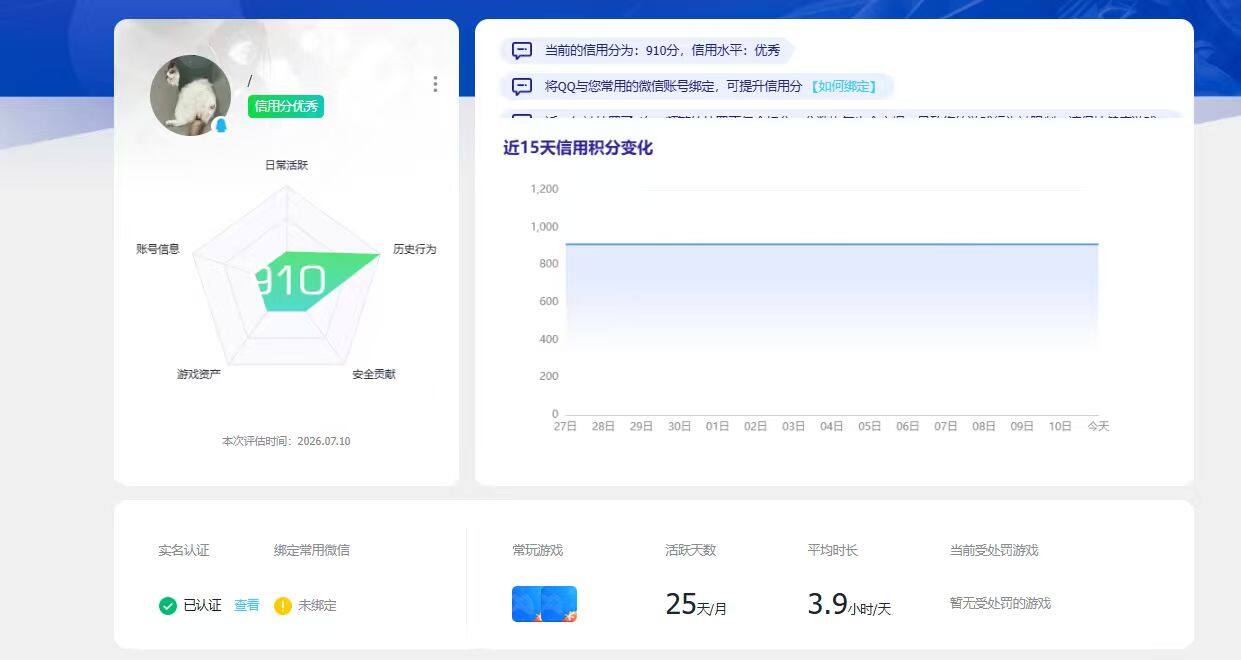Click the 400 value on the chart axis

coord(549,339)
